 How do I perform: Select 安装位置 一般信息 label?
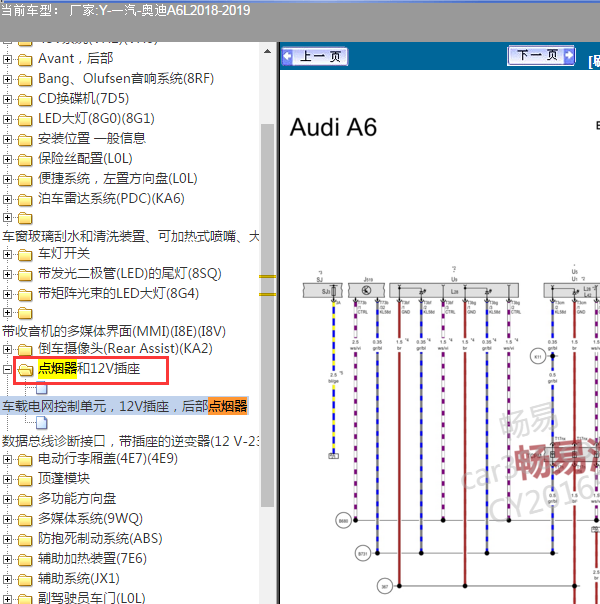[92, 139]
